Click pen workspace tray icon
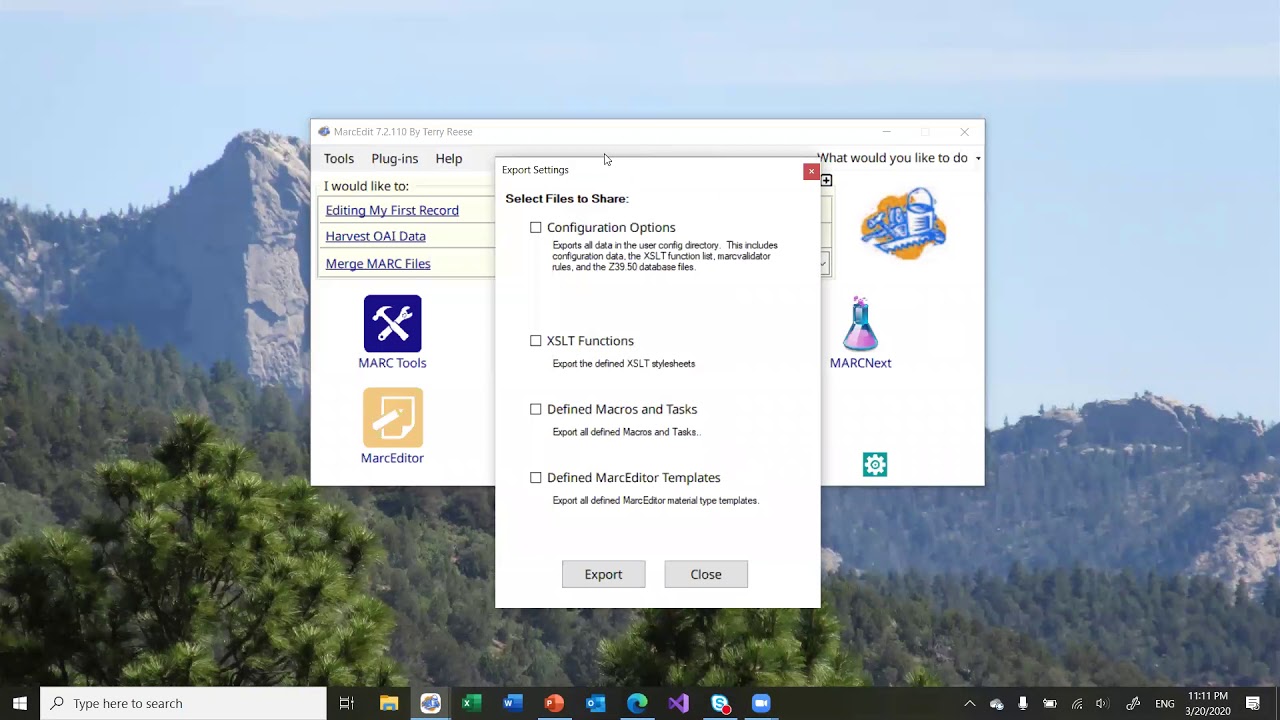The height and width of the screenshot is (720, 1280). coord(1133,704)
